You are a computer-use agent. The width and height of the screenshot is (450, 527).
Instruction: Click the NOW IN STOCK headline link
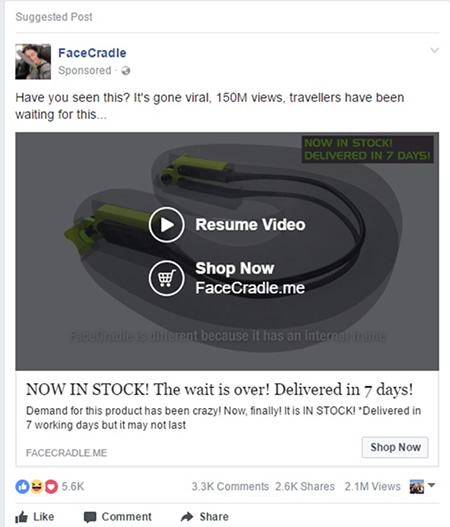point(219,390)
